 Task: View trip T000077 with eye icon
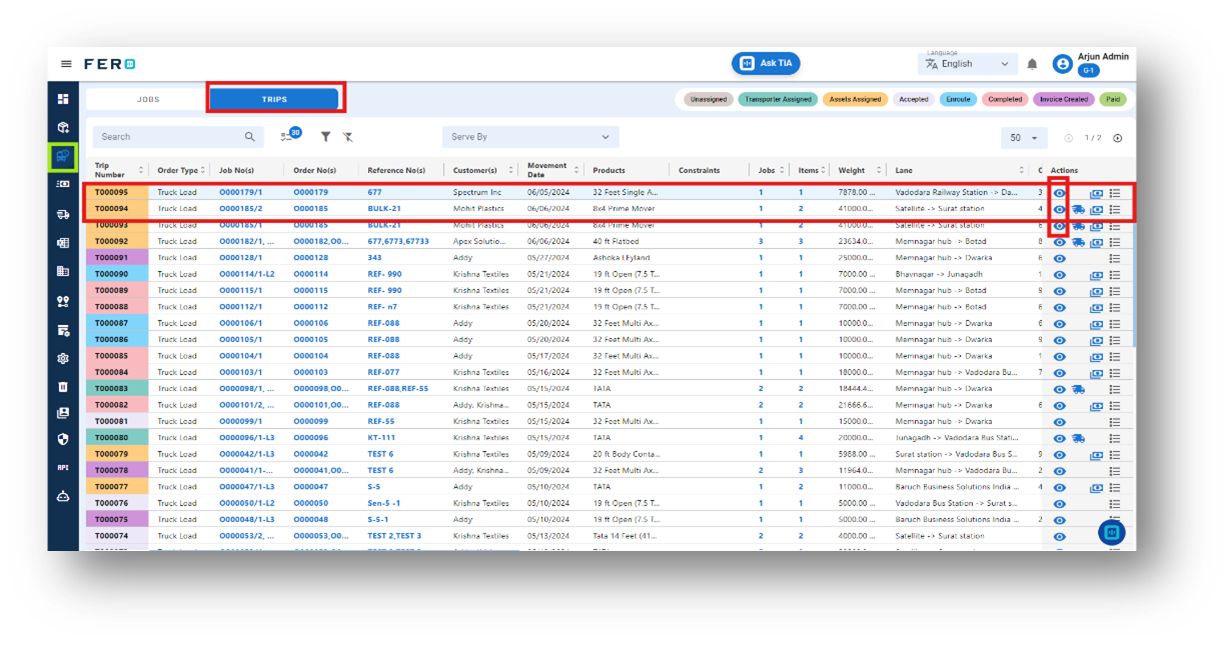1060,487
